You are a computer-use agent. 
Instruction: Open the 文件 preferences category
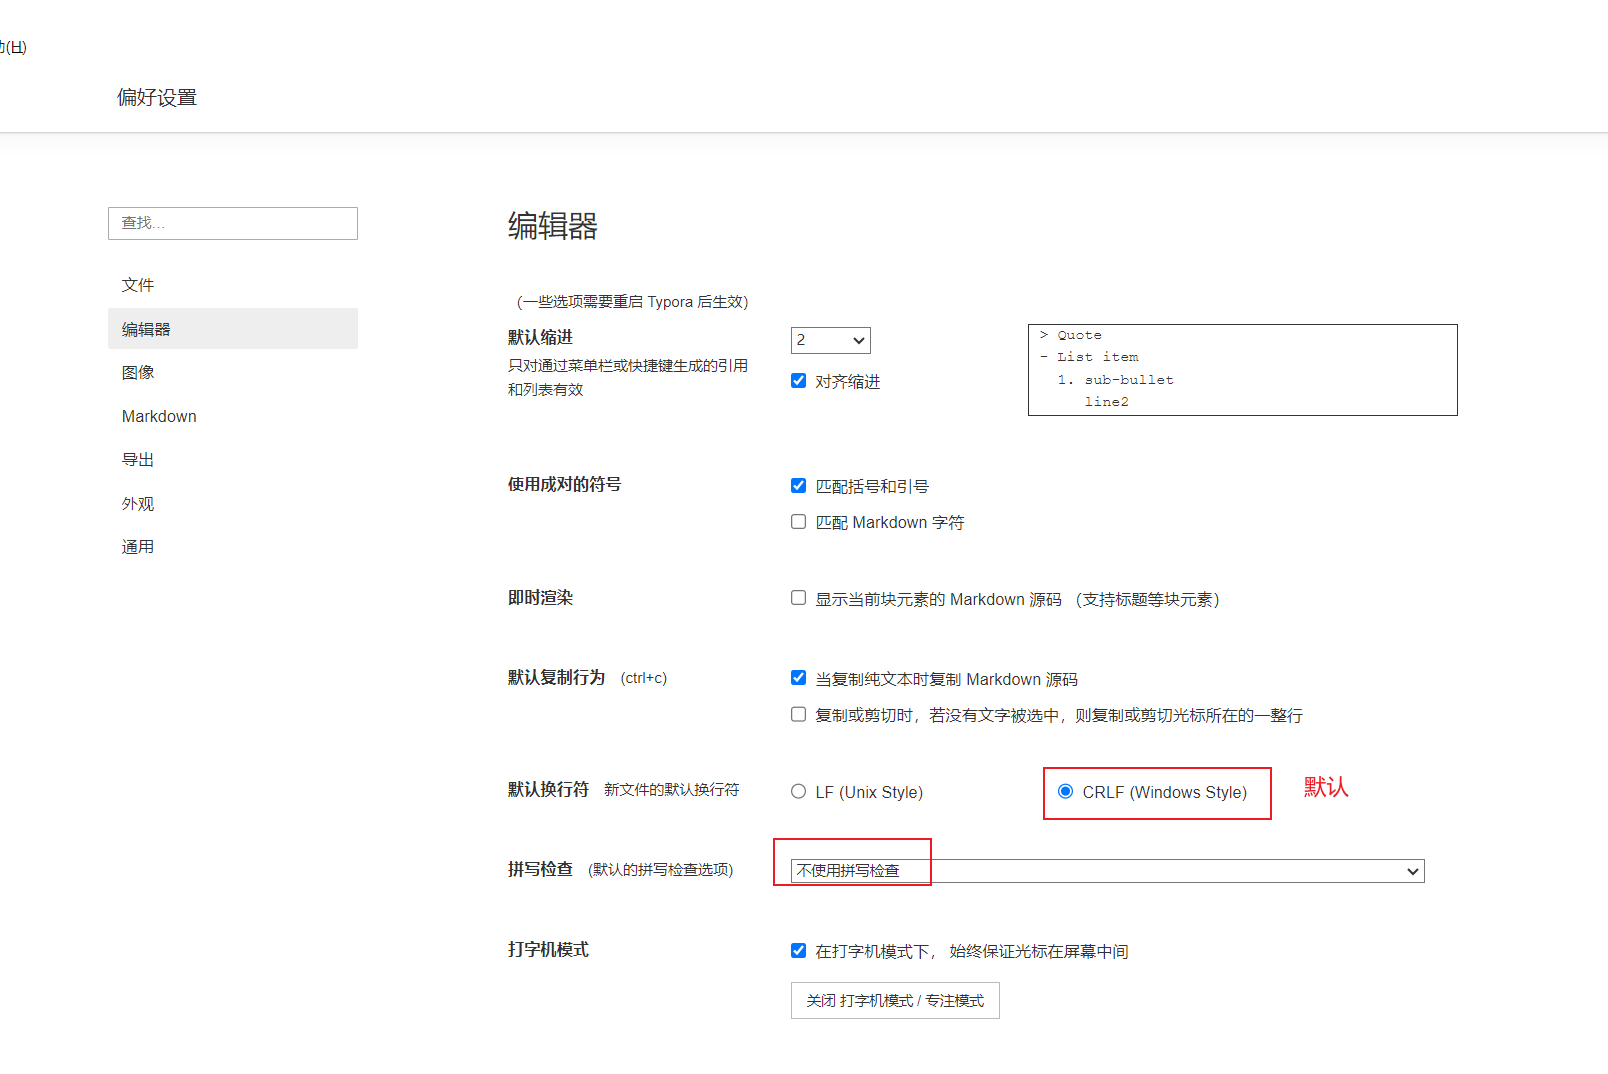point(138,285)
